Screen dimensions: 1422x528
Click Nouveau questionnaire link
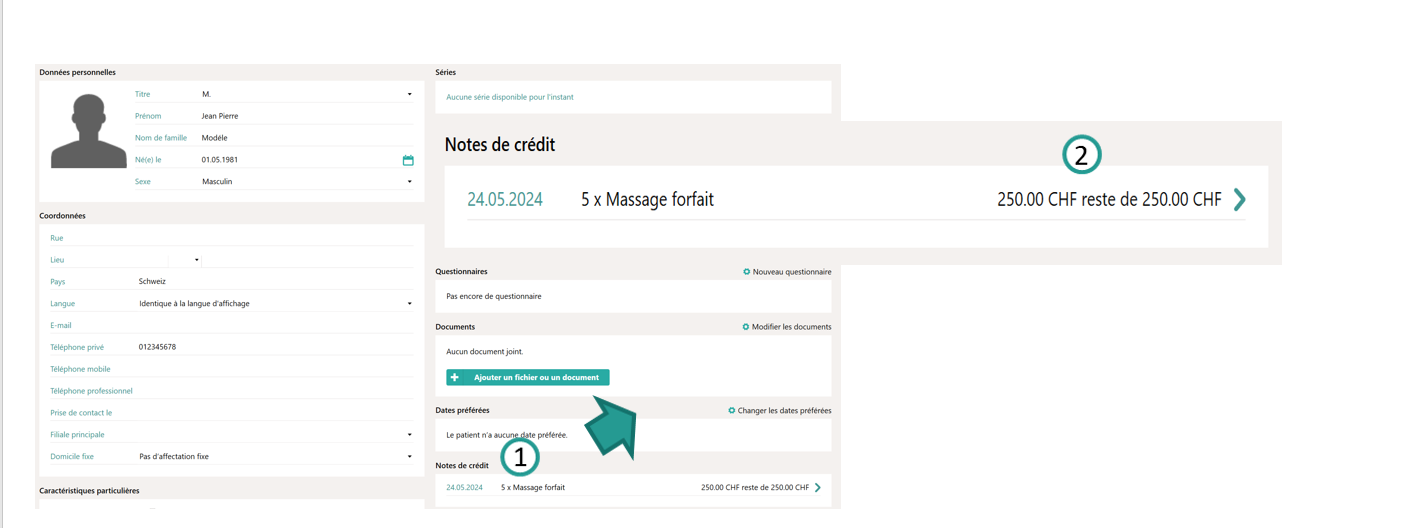792,272
